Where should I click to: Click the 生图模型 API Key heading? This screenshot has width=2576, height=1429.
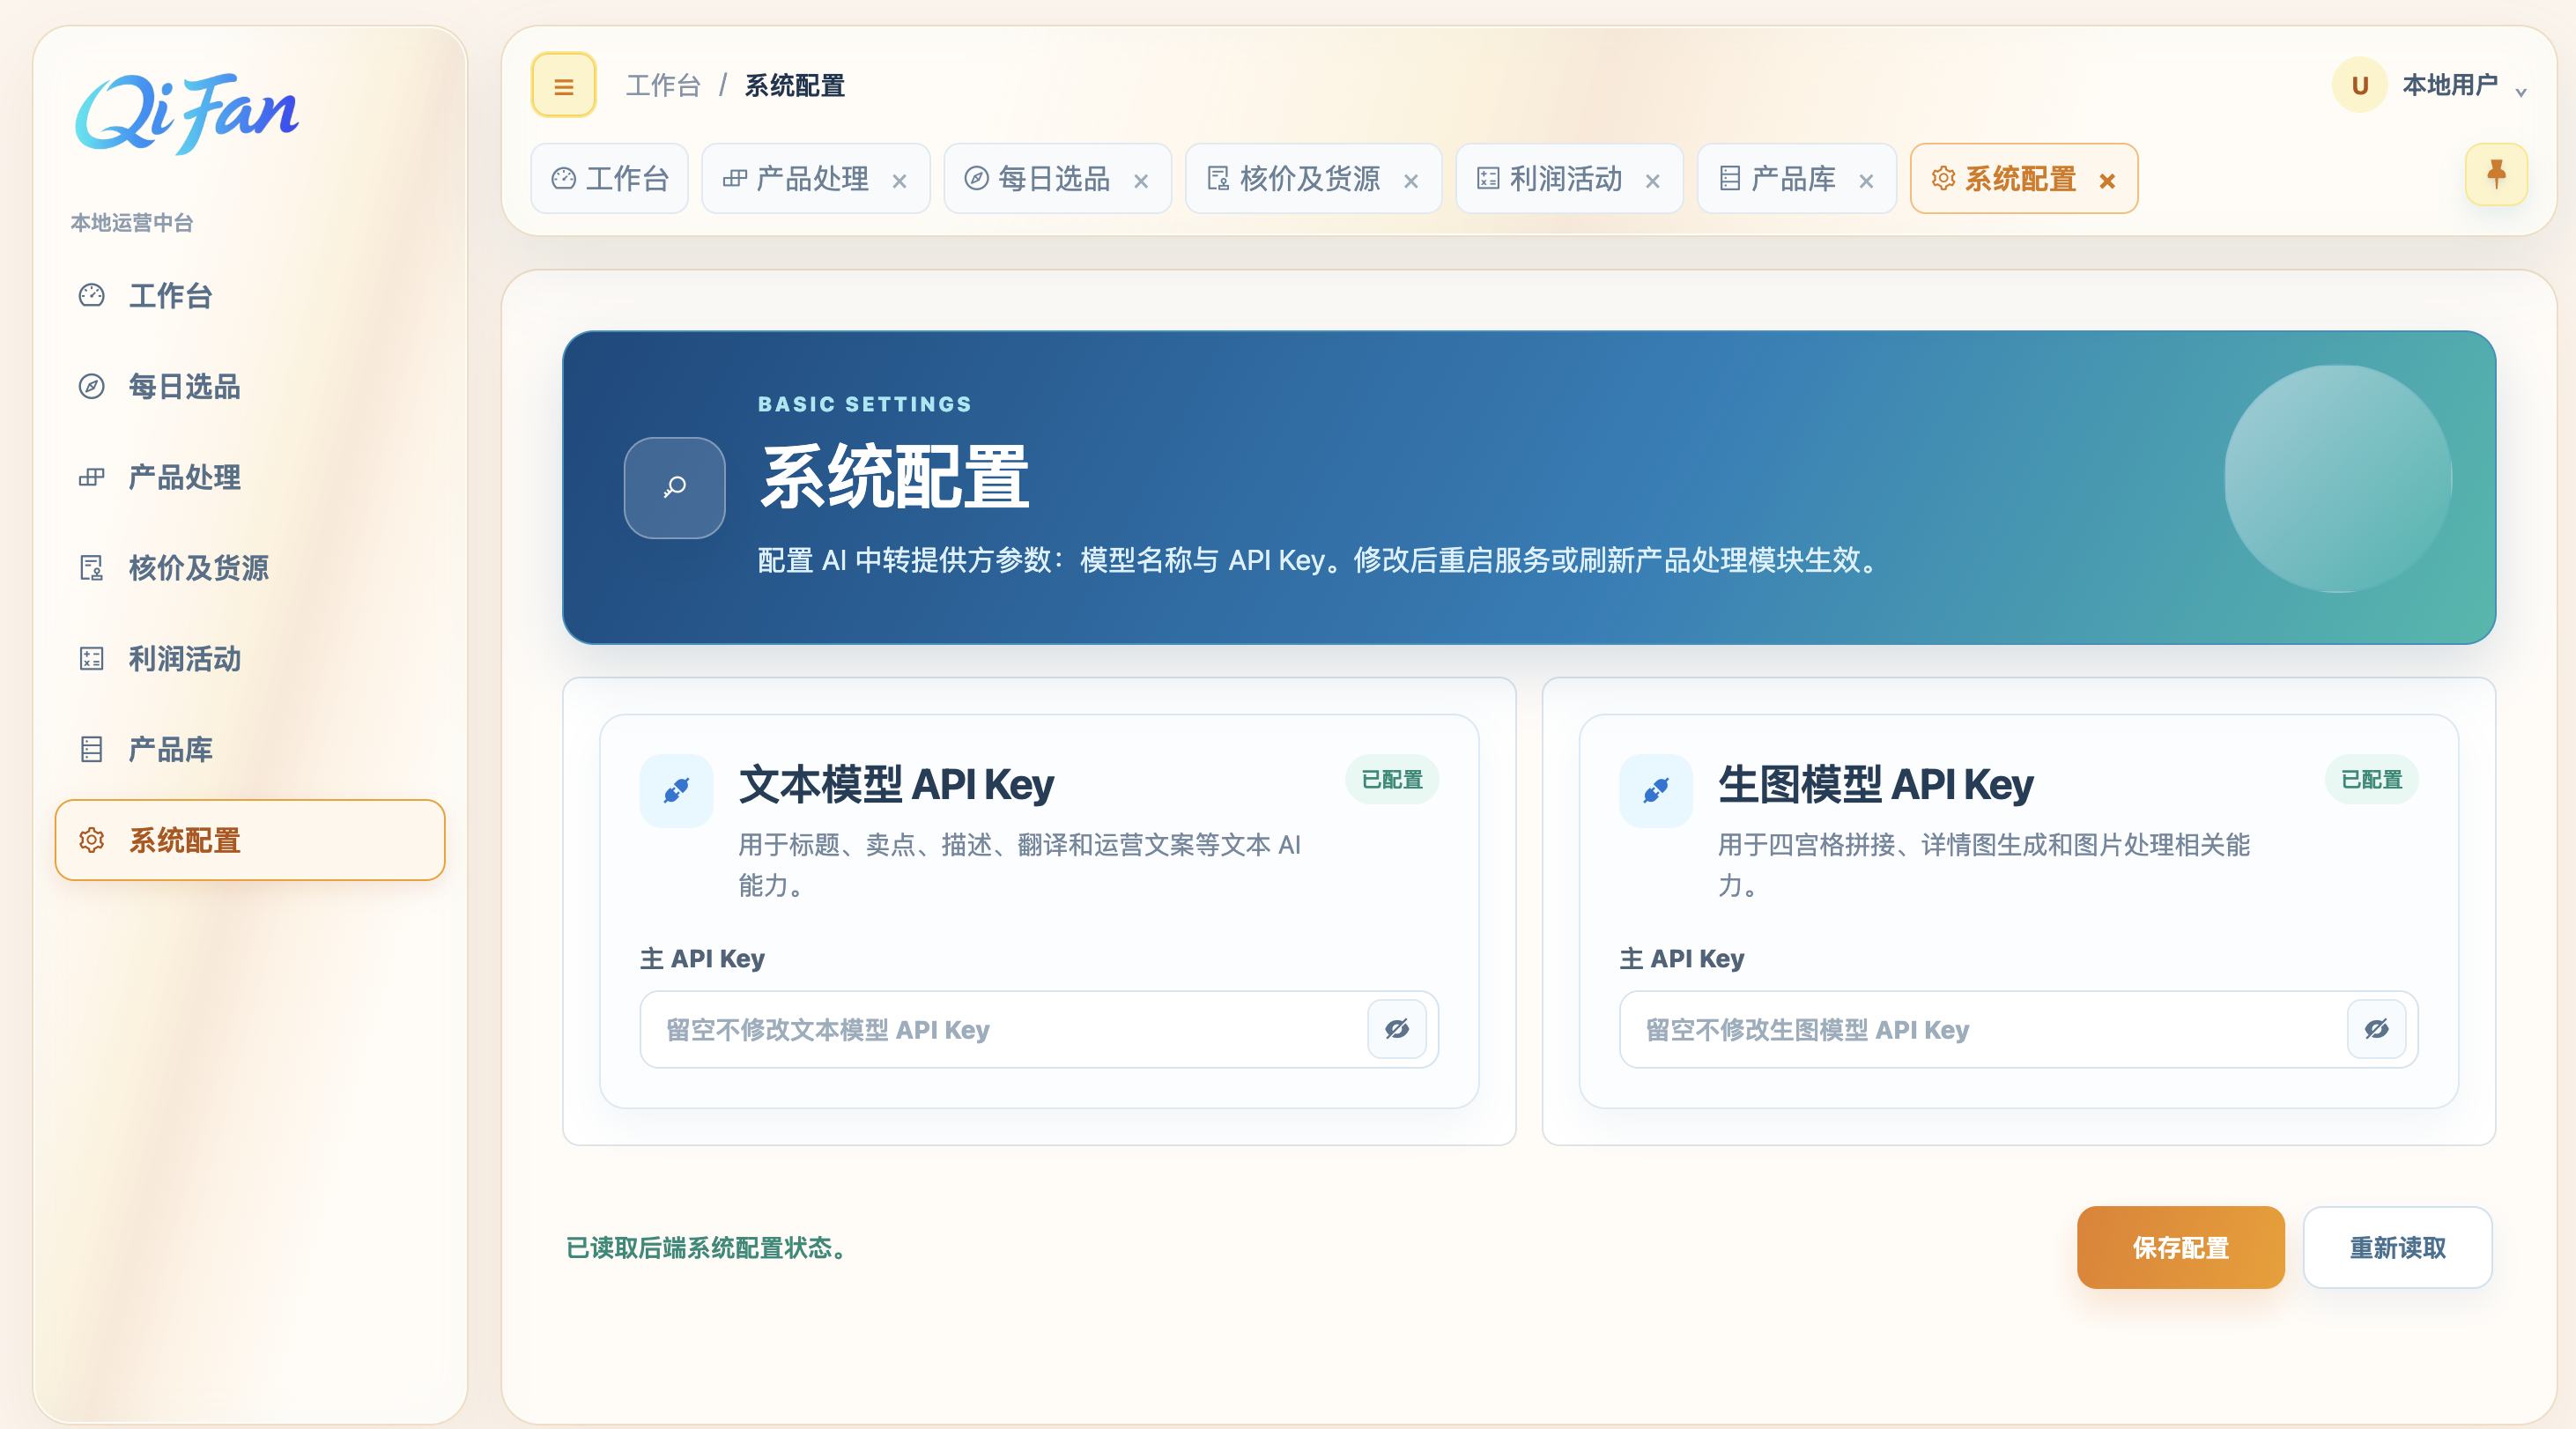click(x=1876, y=785)
